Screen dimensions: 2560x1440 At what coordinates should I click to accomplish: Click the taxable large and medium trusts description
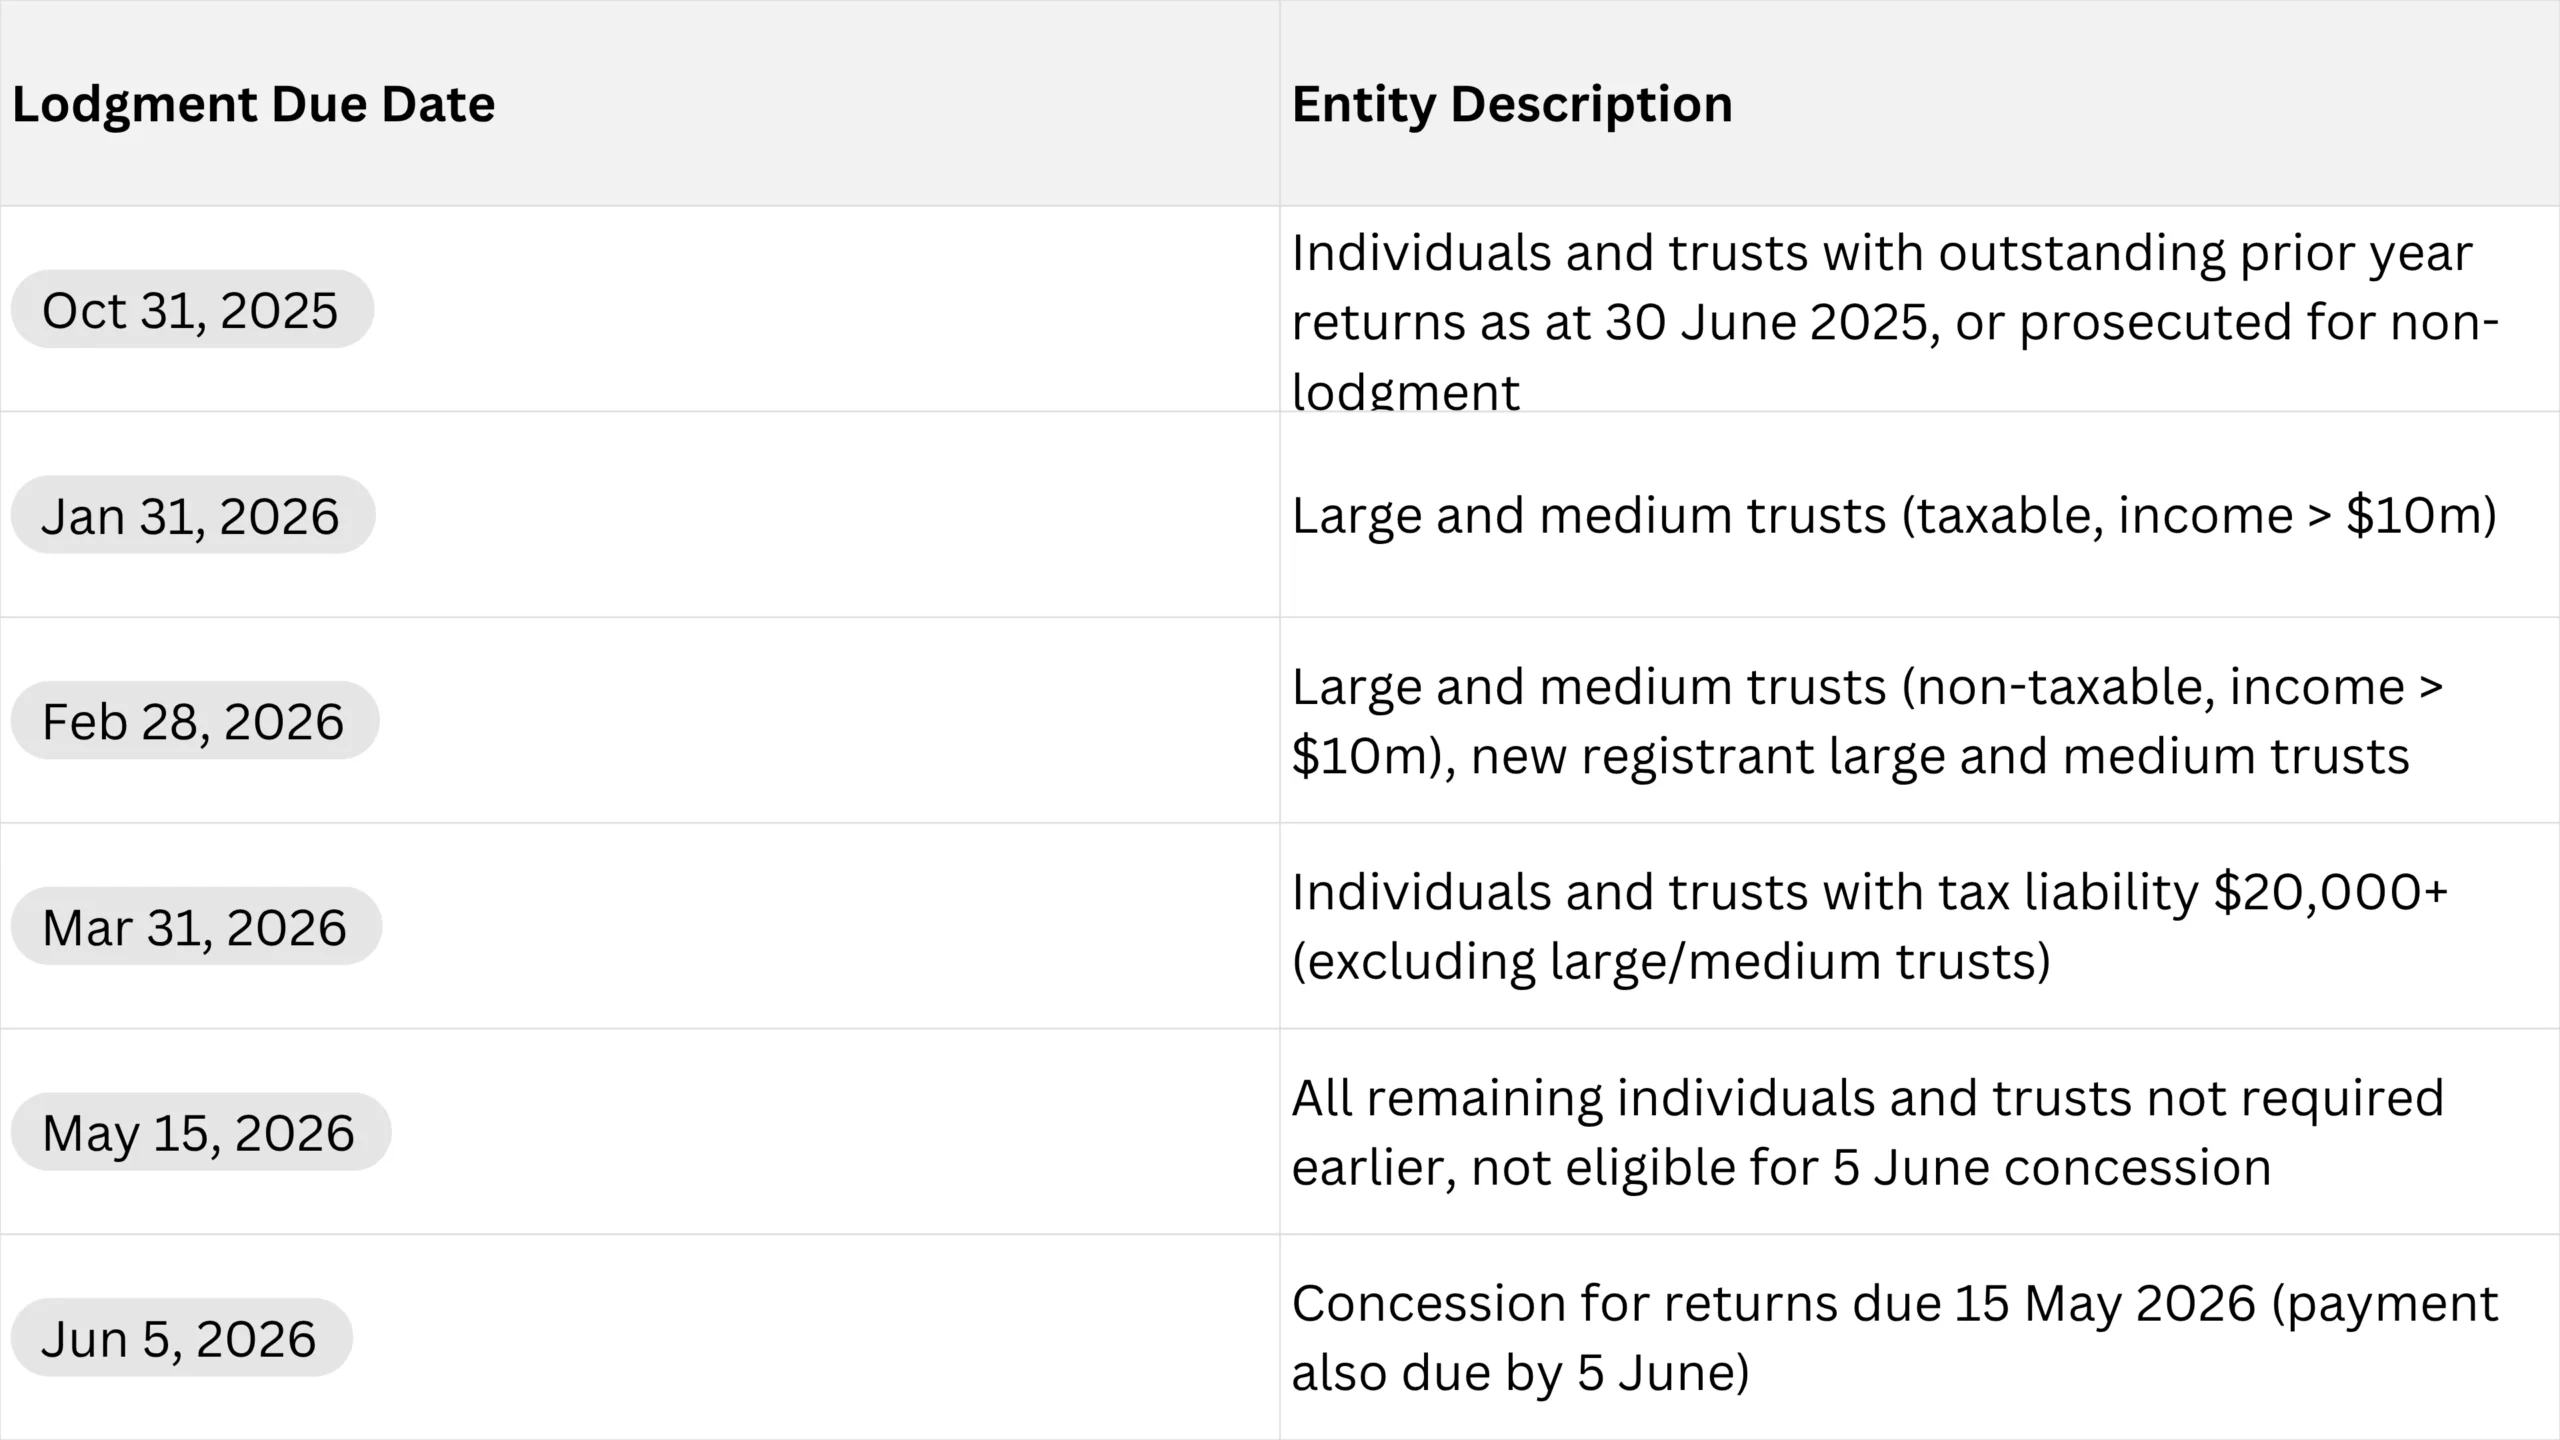tap(1894, 516)
